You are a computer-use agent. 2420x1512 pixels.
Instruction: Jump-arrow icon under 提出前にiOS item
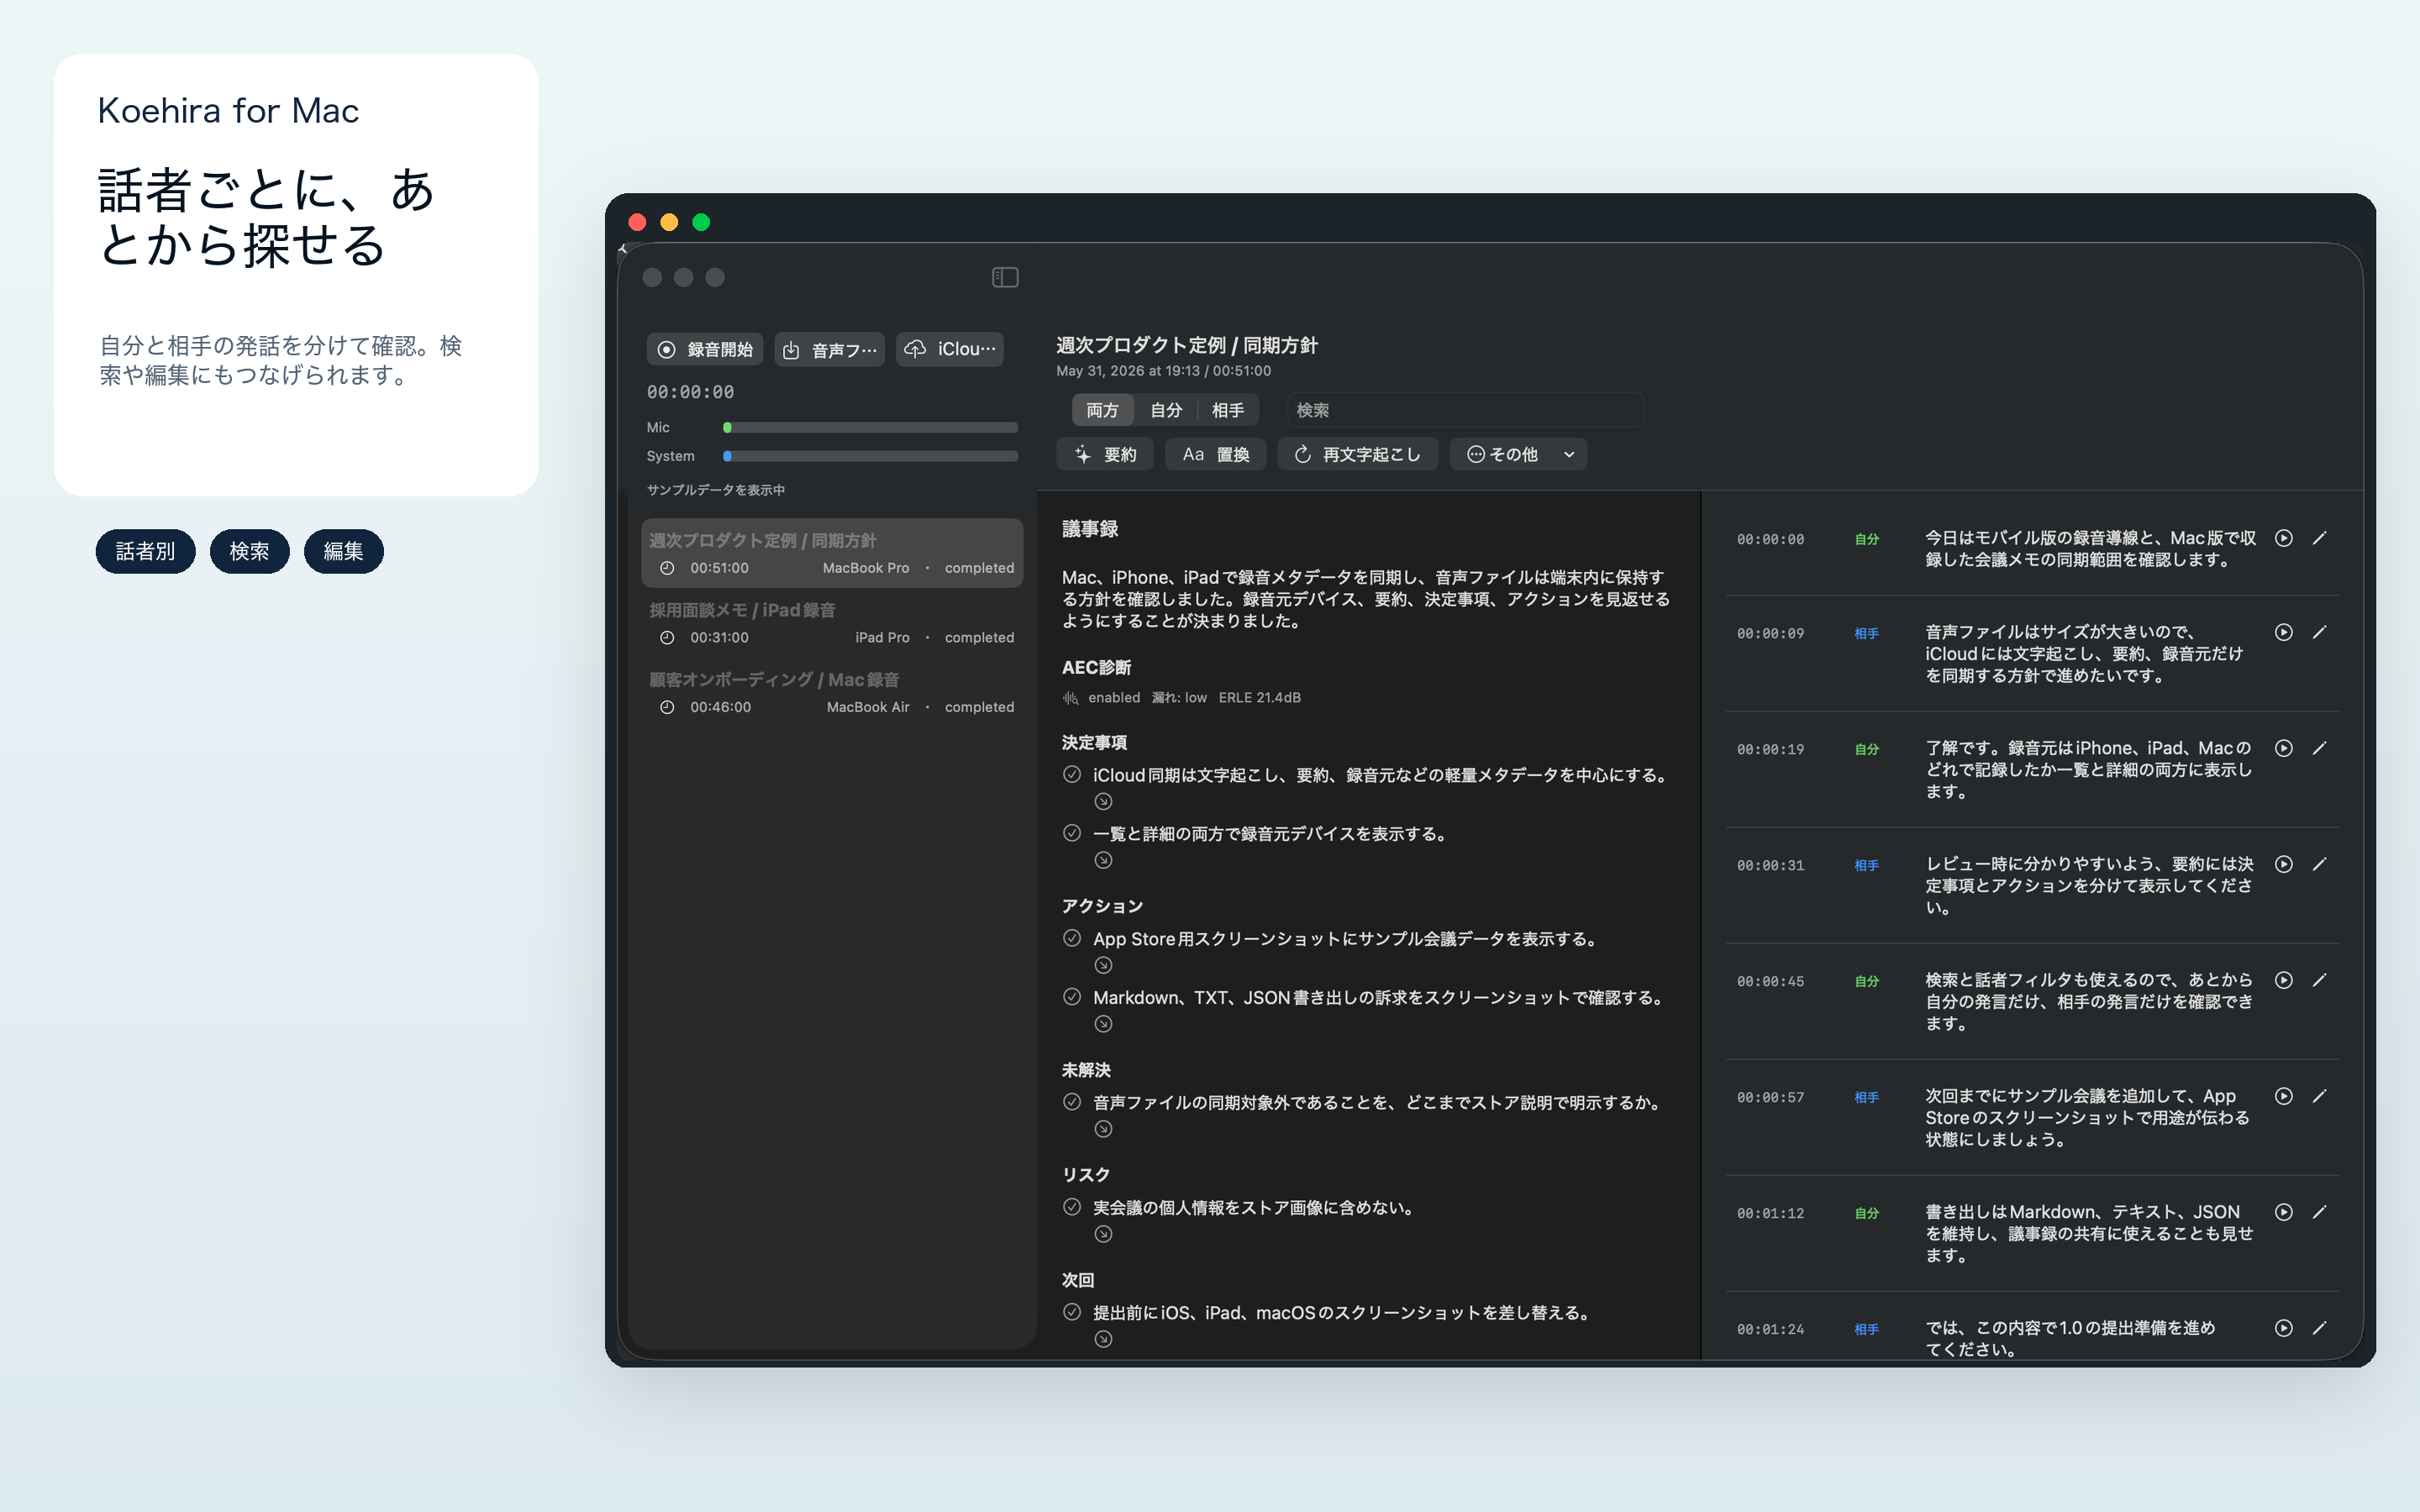click(1103, 1340)
